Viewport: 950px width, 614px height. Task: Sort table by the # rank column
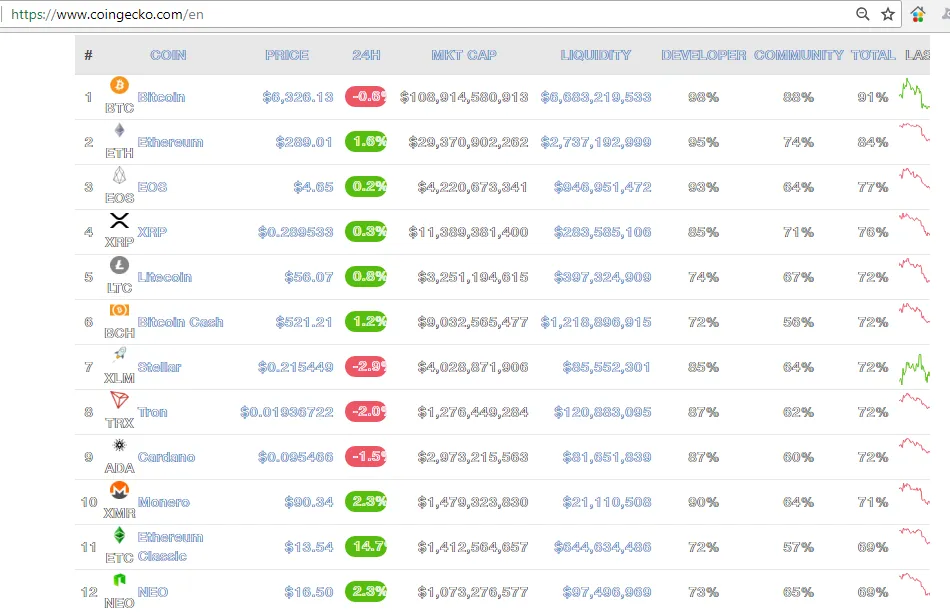(88, 55)
